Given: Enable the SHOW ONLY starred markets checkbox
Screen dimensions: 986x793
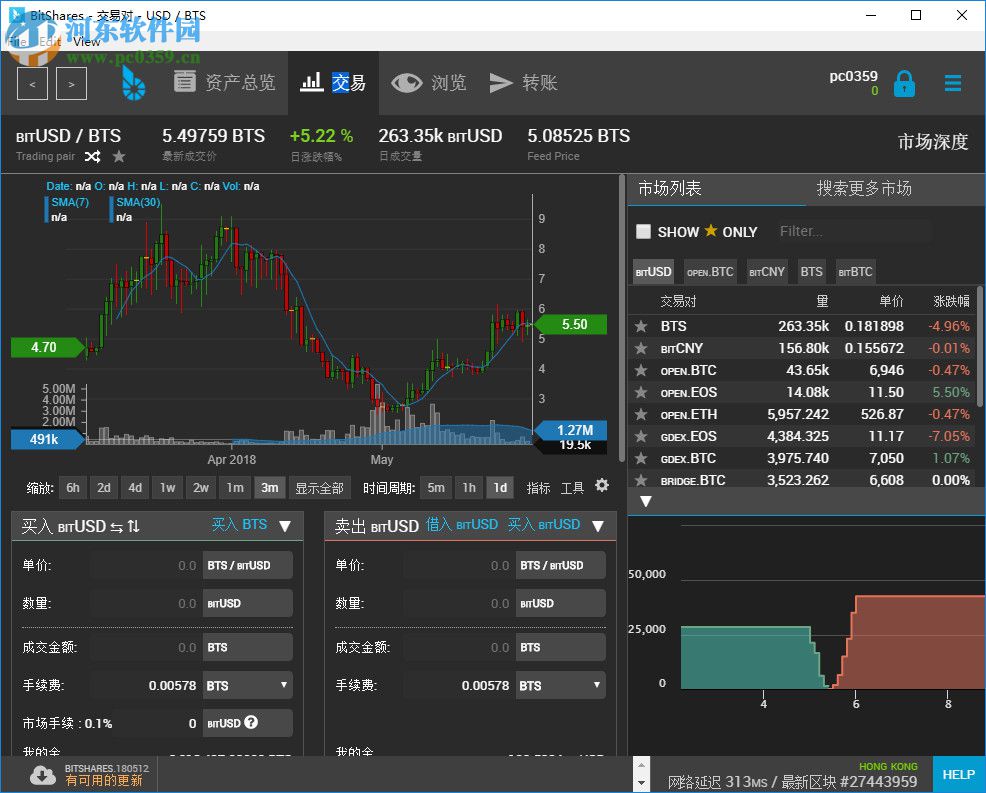Looking at the screenshot, I should (x=644, y=231).
